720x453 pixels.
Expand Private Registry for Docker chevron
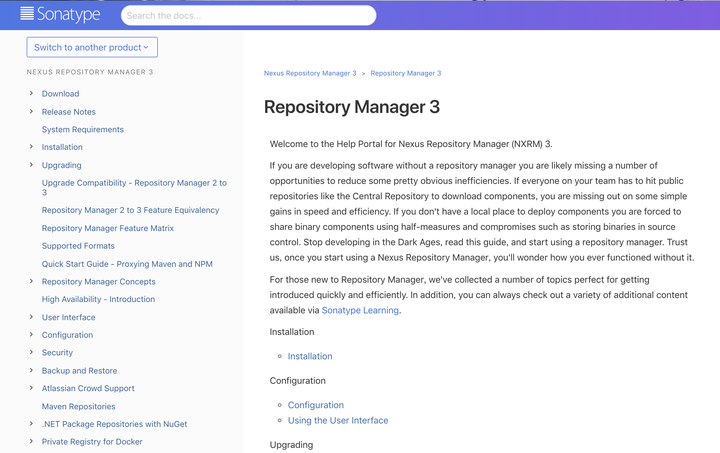(x=31, y=442)
